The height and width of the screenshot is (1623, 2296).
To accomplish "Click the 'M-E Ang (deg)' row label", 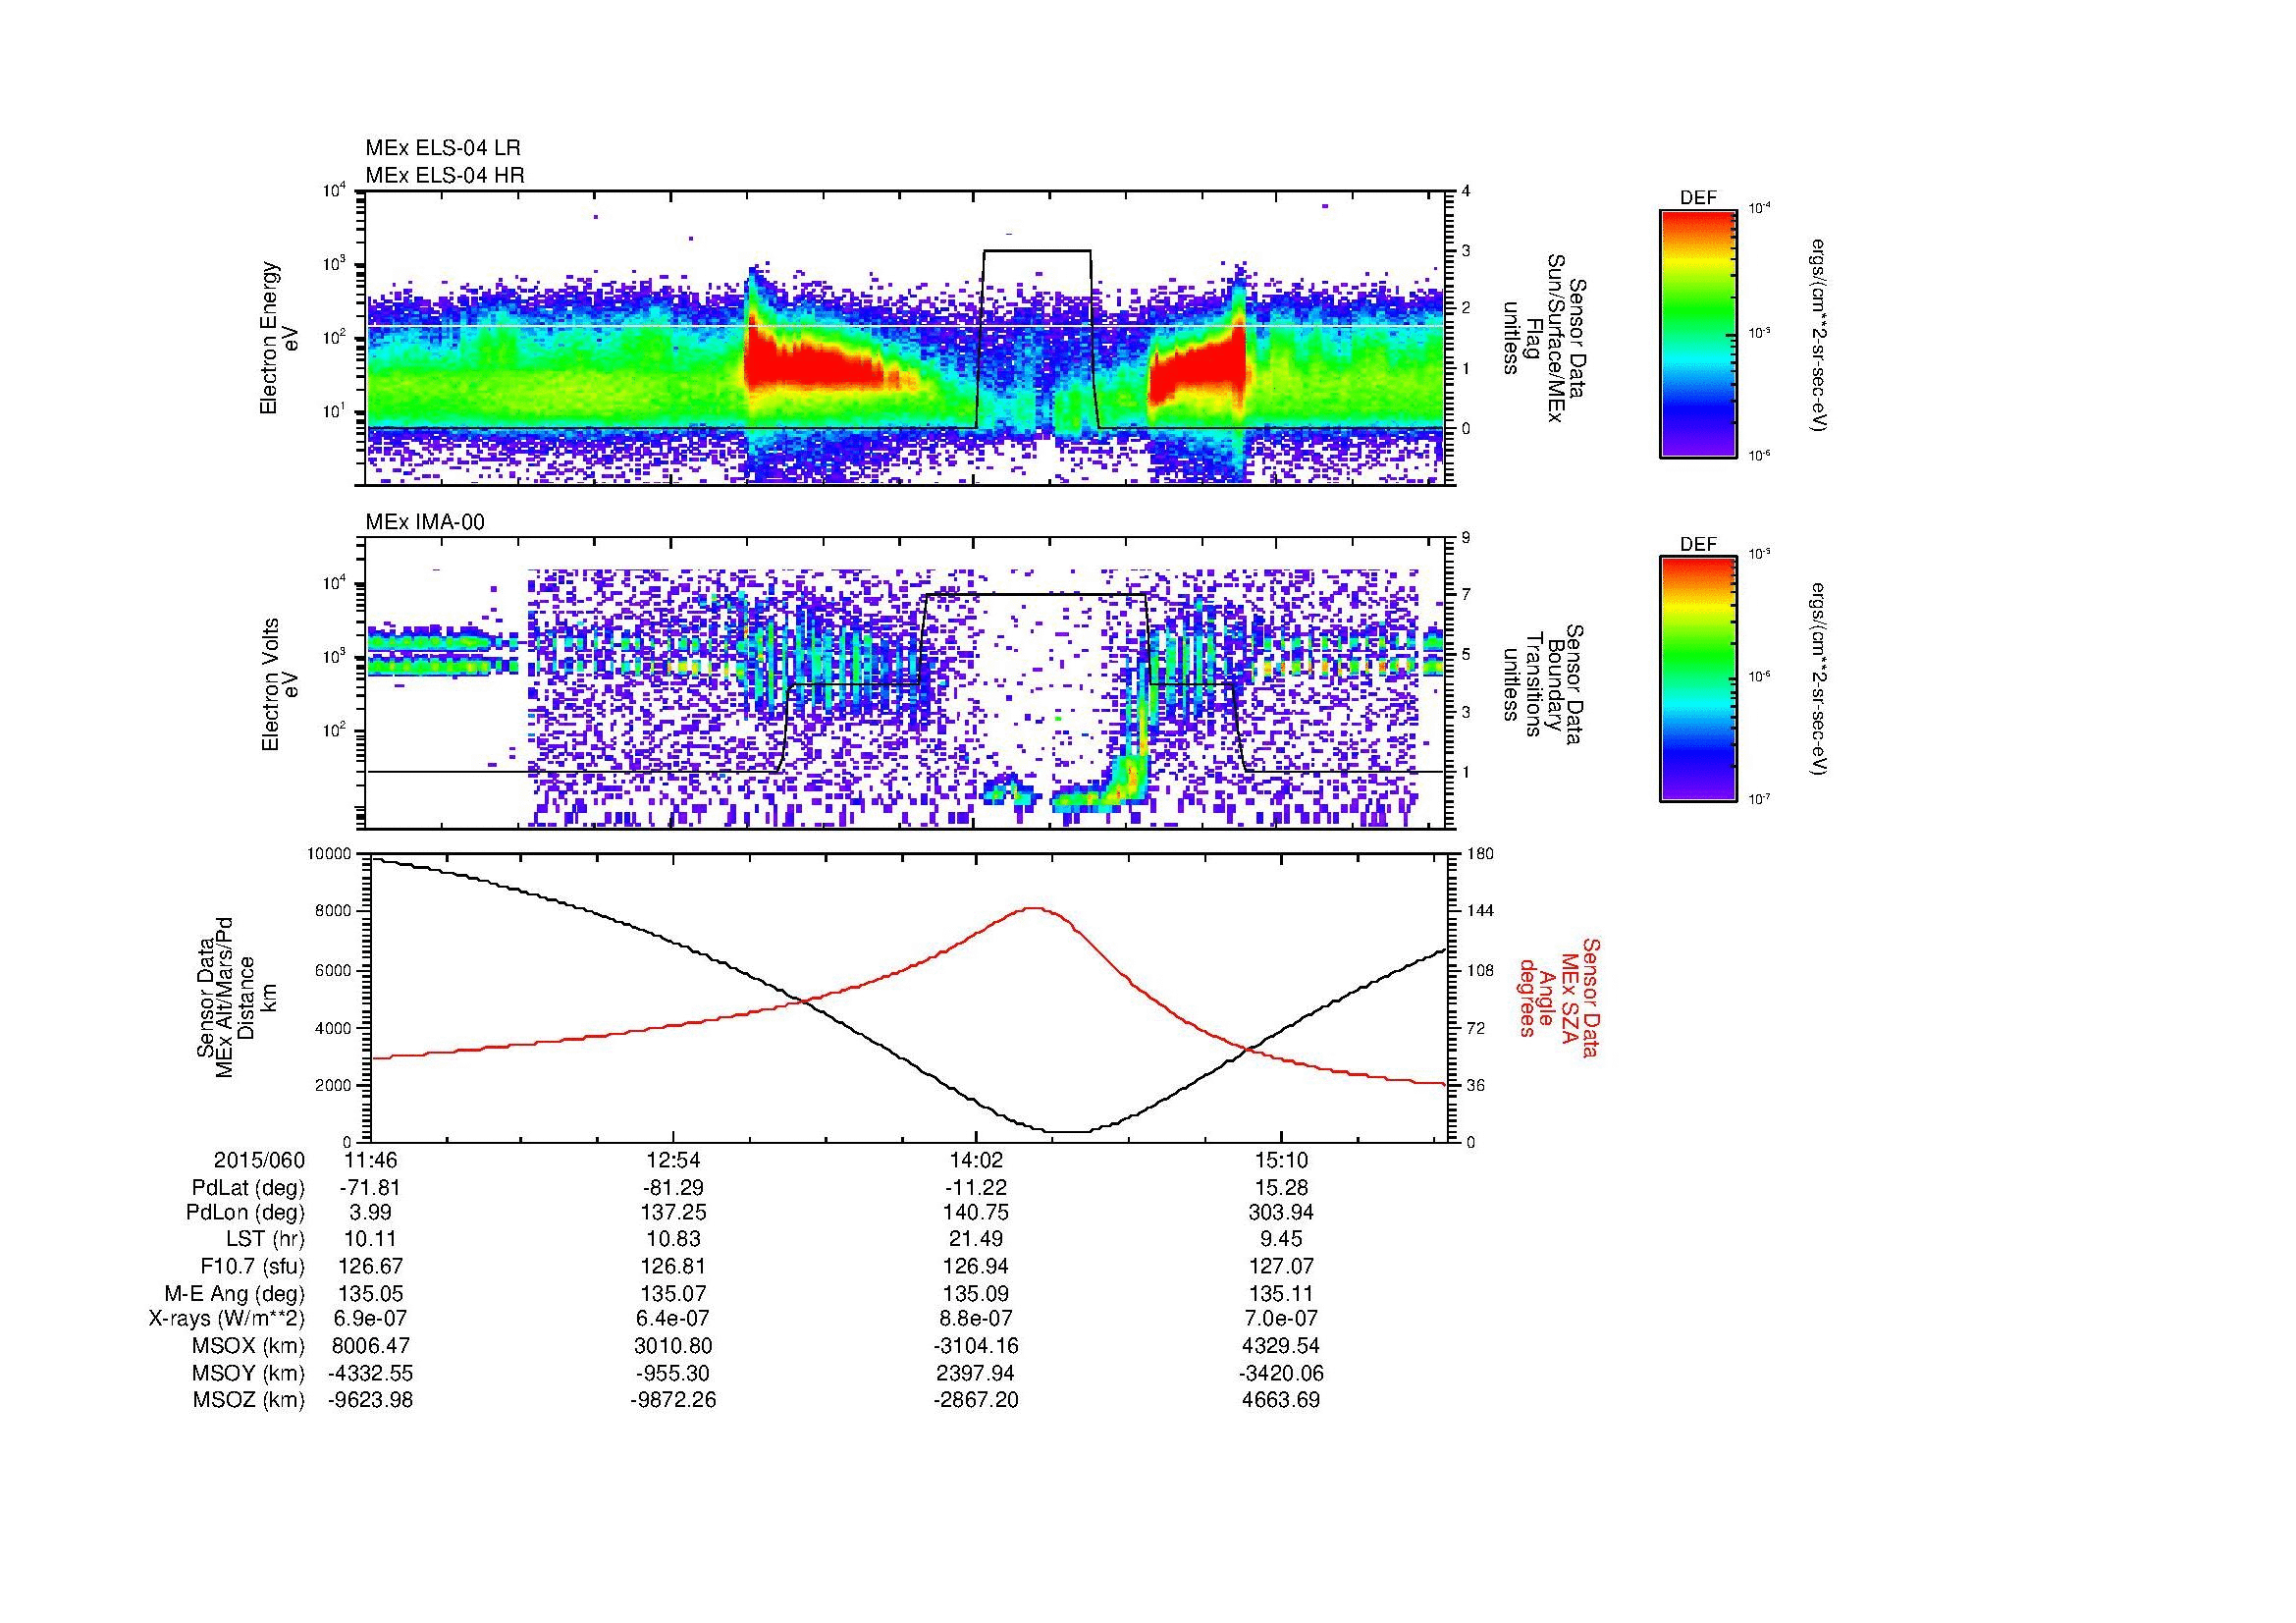I will point(235,1294).
